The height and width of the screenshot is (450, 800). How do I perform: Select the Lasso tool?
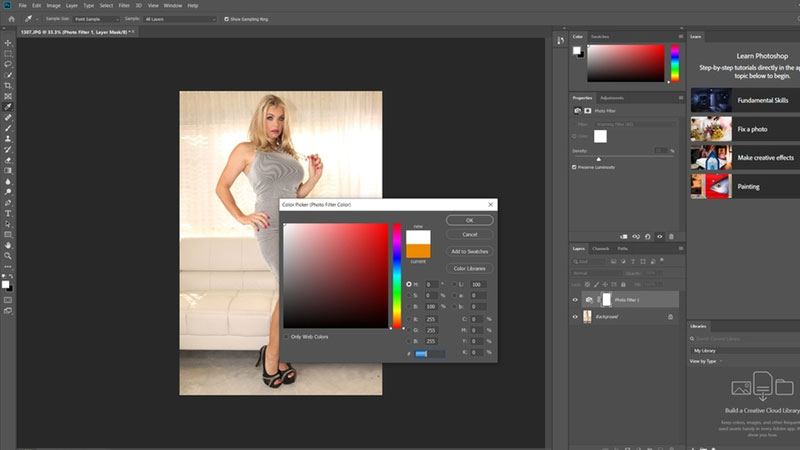[8, 64]
